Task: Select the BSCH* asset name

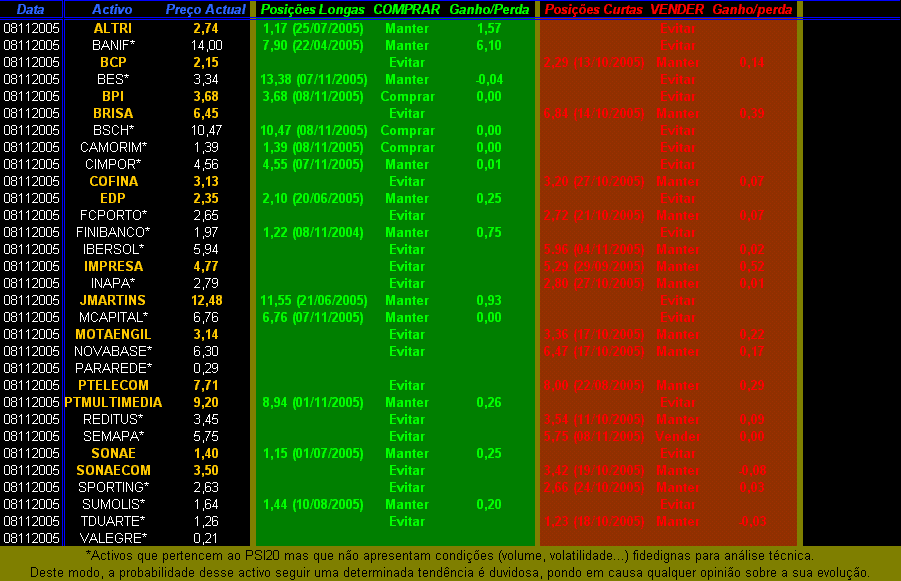Action: point(113,130)
